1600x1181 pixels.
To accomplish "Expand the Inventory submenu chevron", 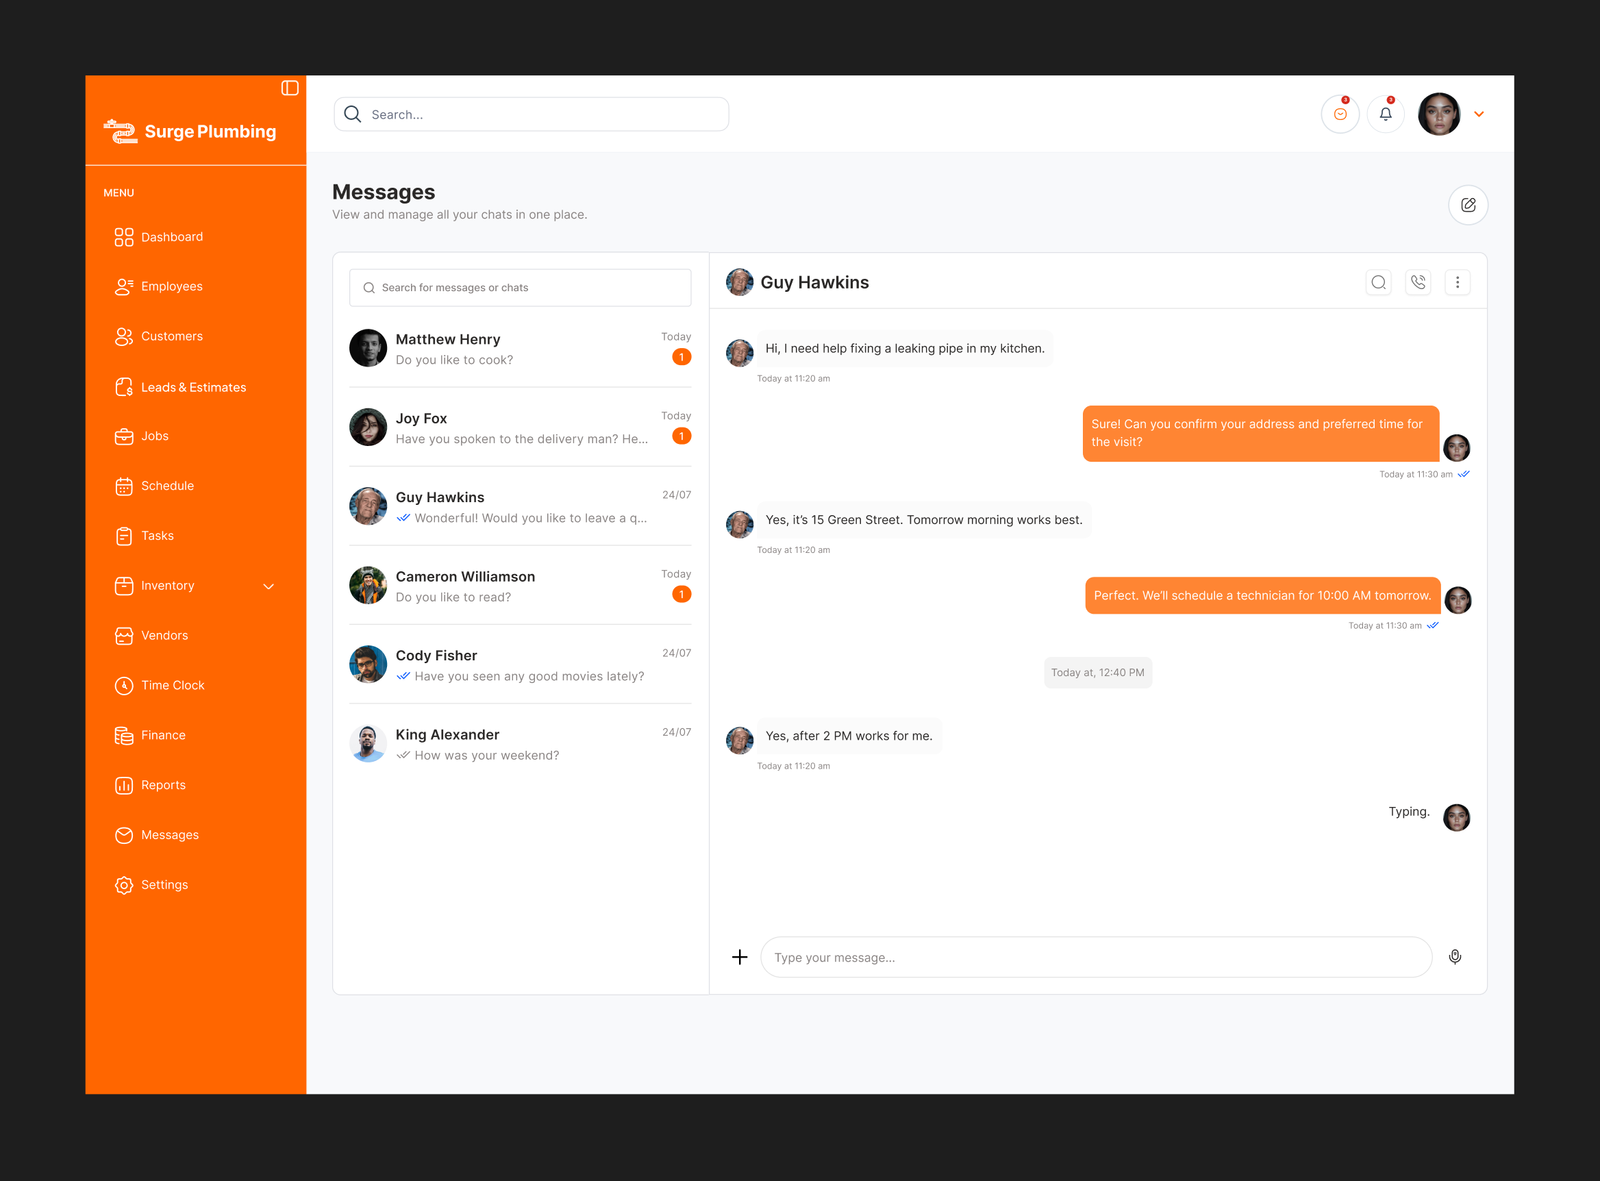I will click(268, 586).
